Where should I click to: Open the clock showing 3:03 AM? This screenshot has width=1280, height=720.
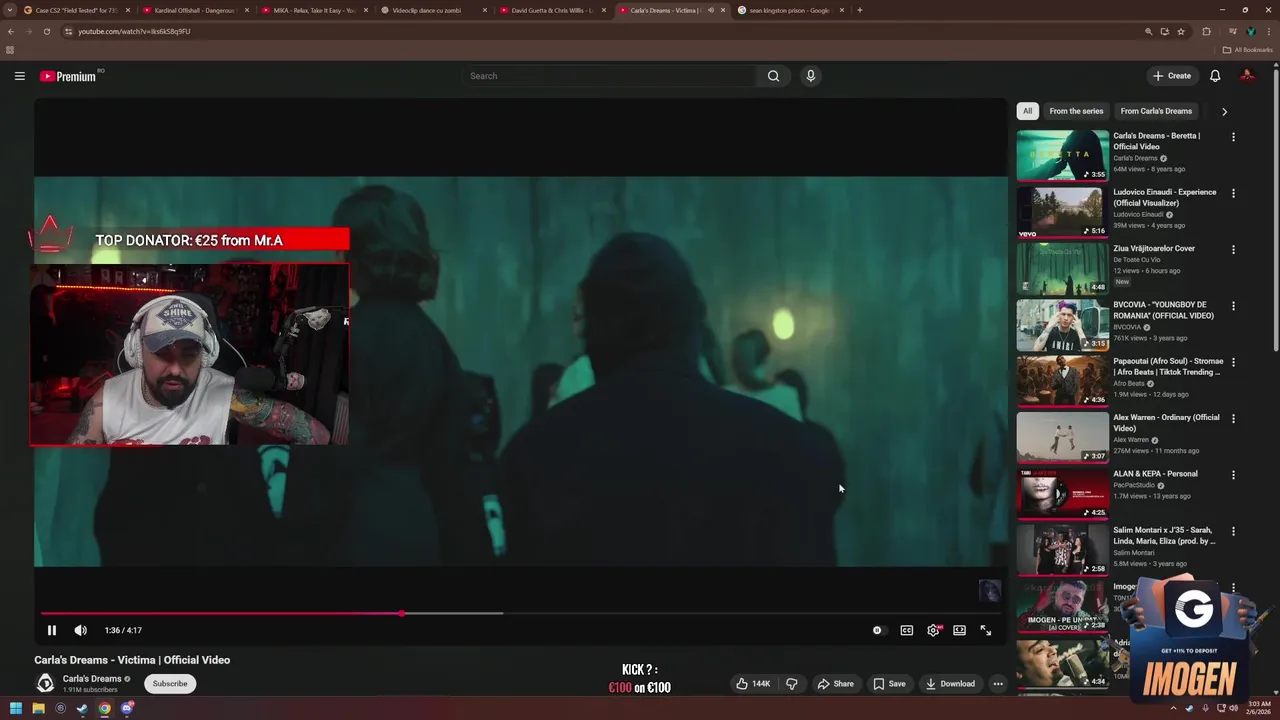[1259, 708]
